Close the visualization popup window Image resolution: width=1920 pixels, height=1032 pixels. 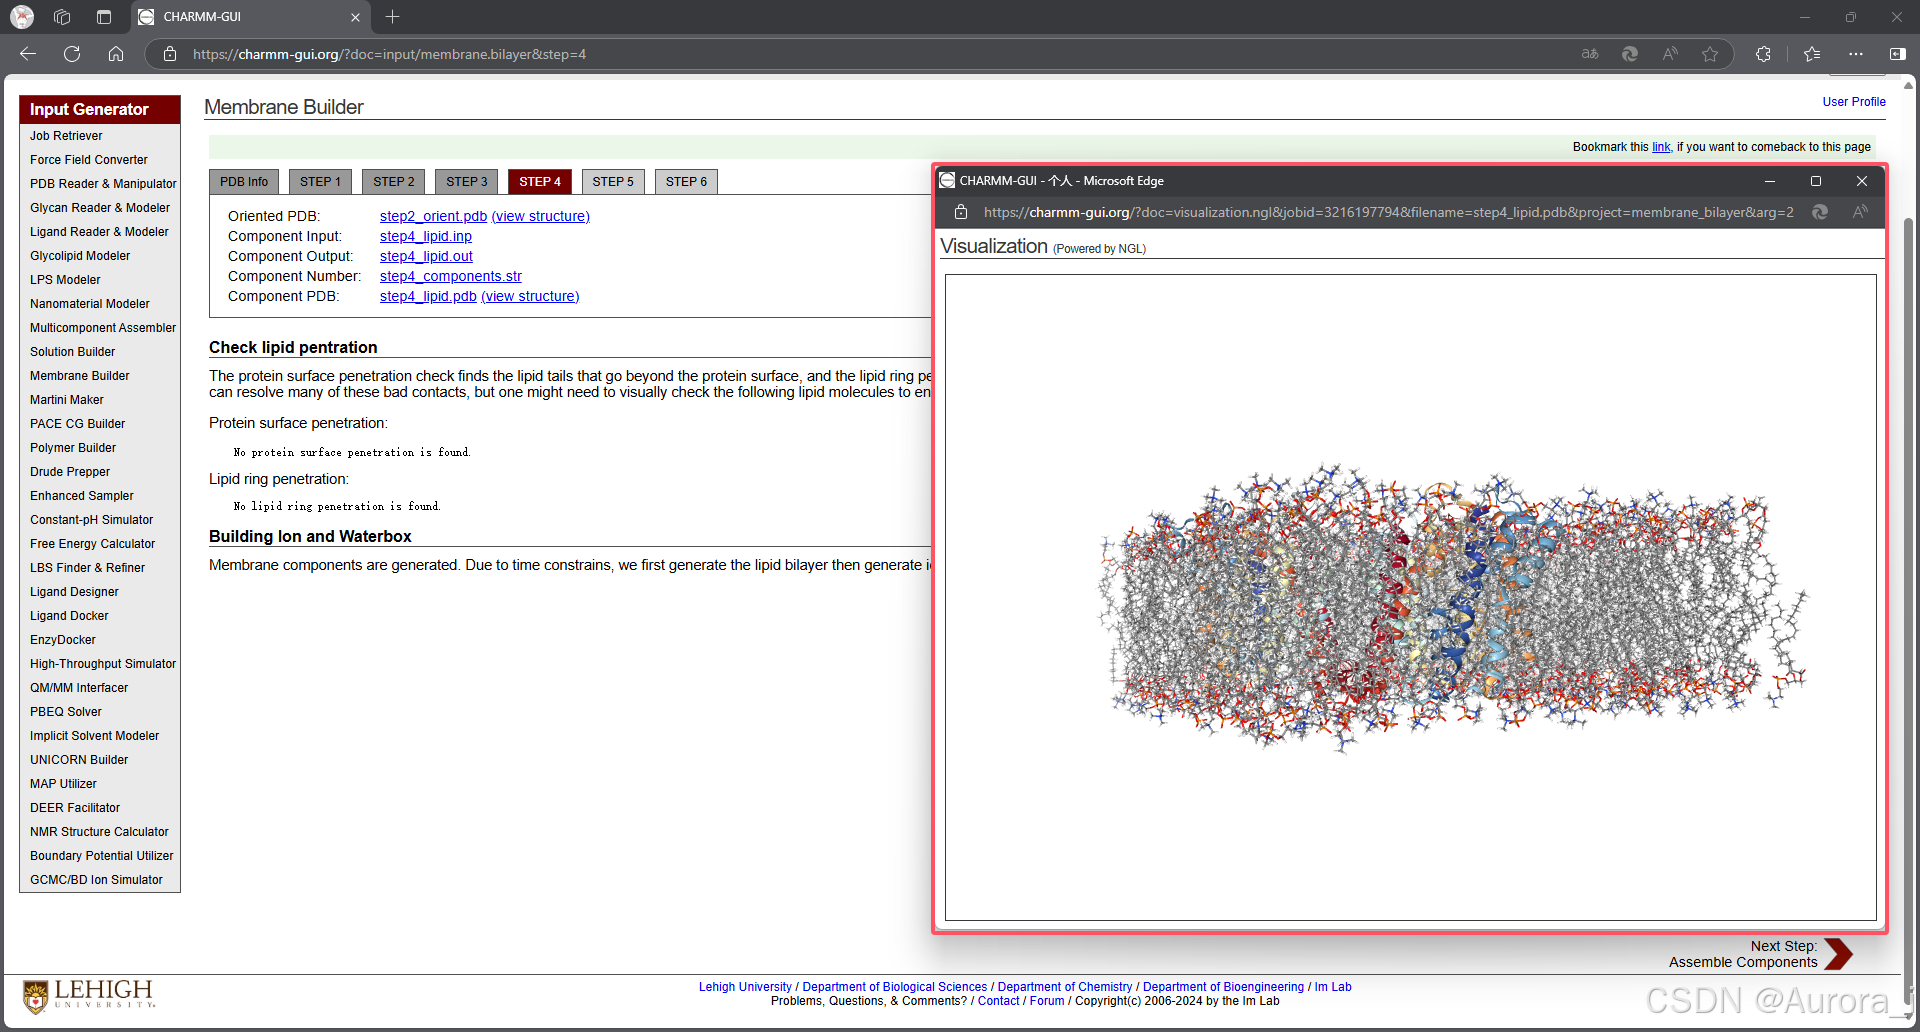[x=1862, y=181]
